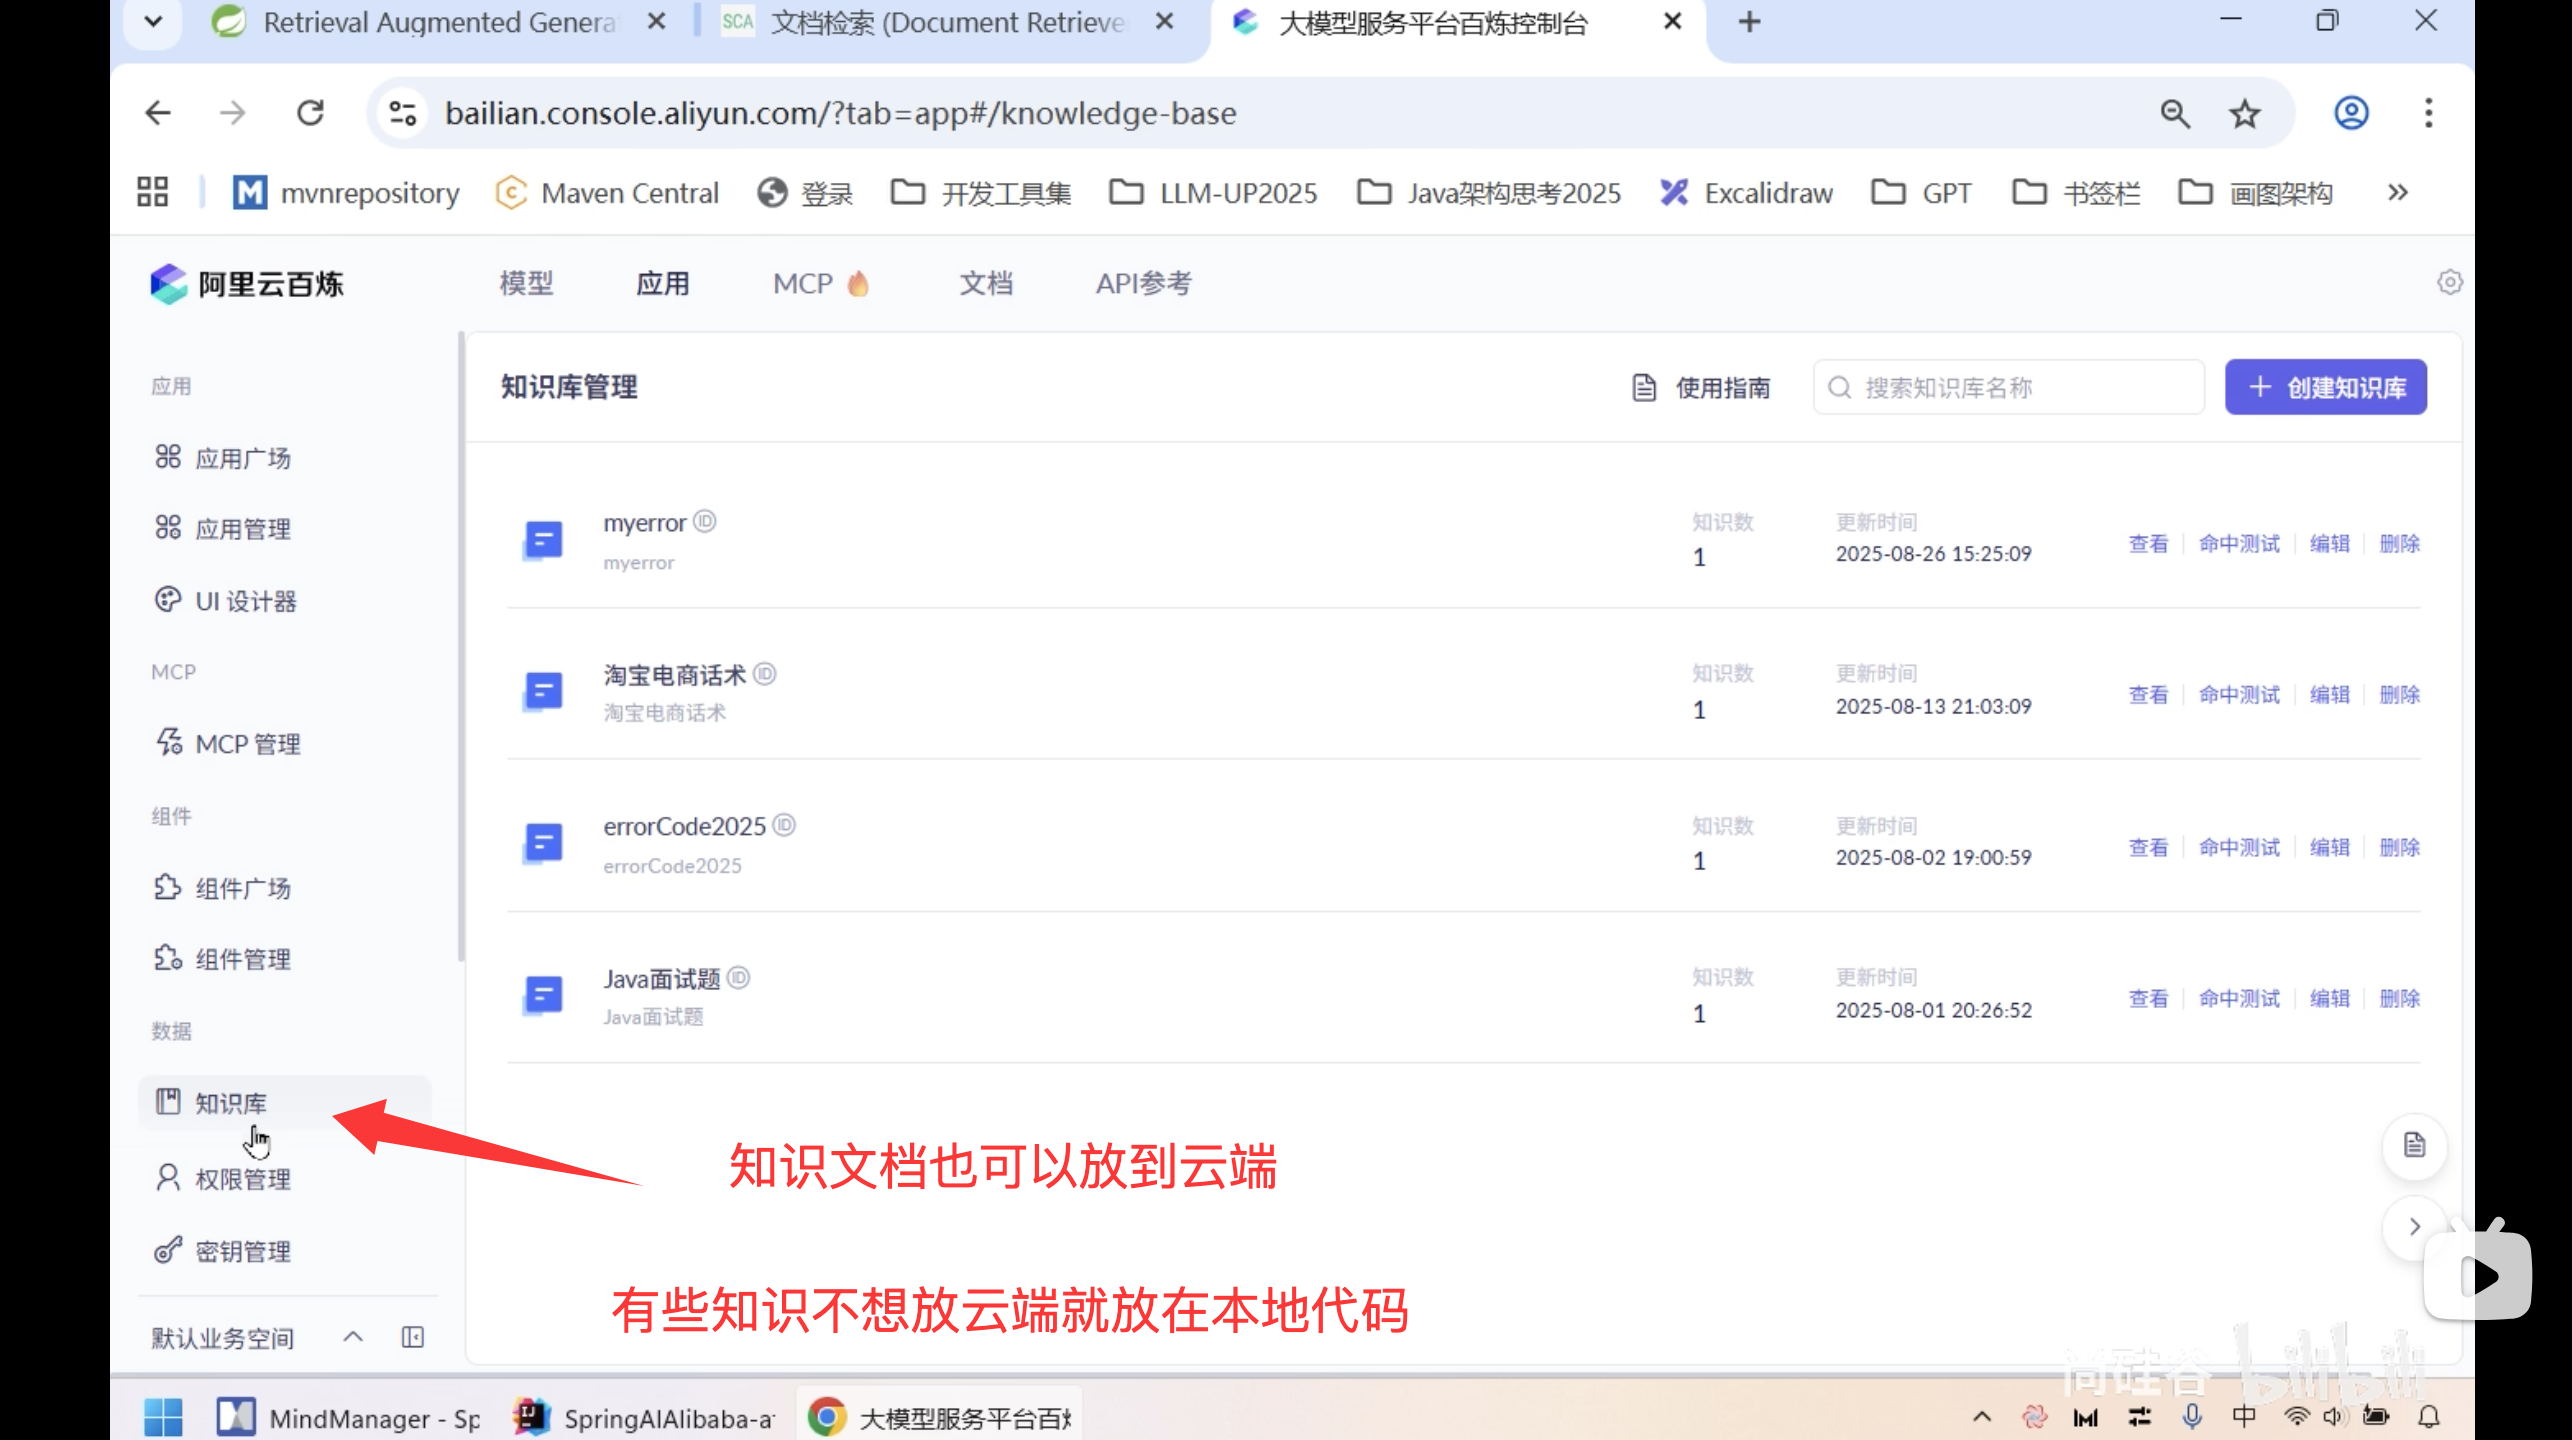The height and width of the screenshot is (1440, 2572).
Task: Switch to the 文档 tab in the top navigation
Action: 986,283
